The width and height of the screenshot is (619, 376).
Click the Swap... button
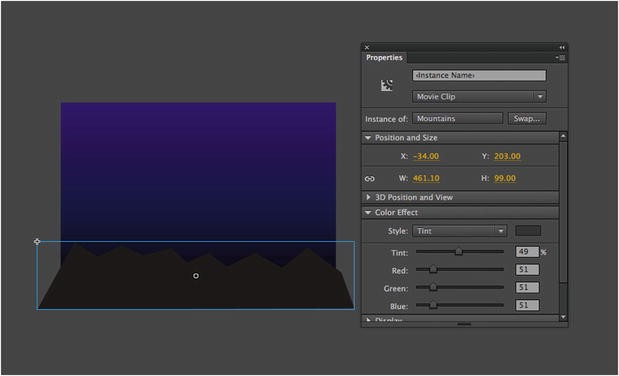click(x=527, y=118)
